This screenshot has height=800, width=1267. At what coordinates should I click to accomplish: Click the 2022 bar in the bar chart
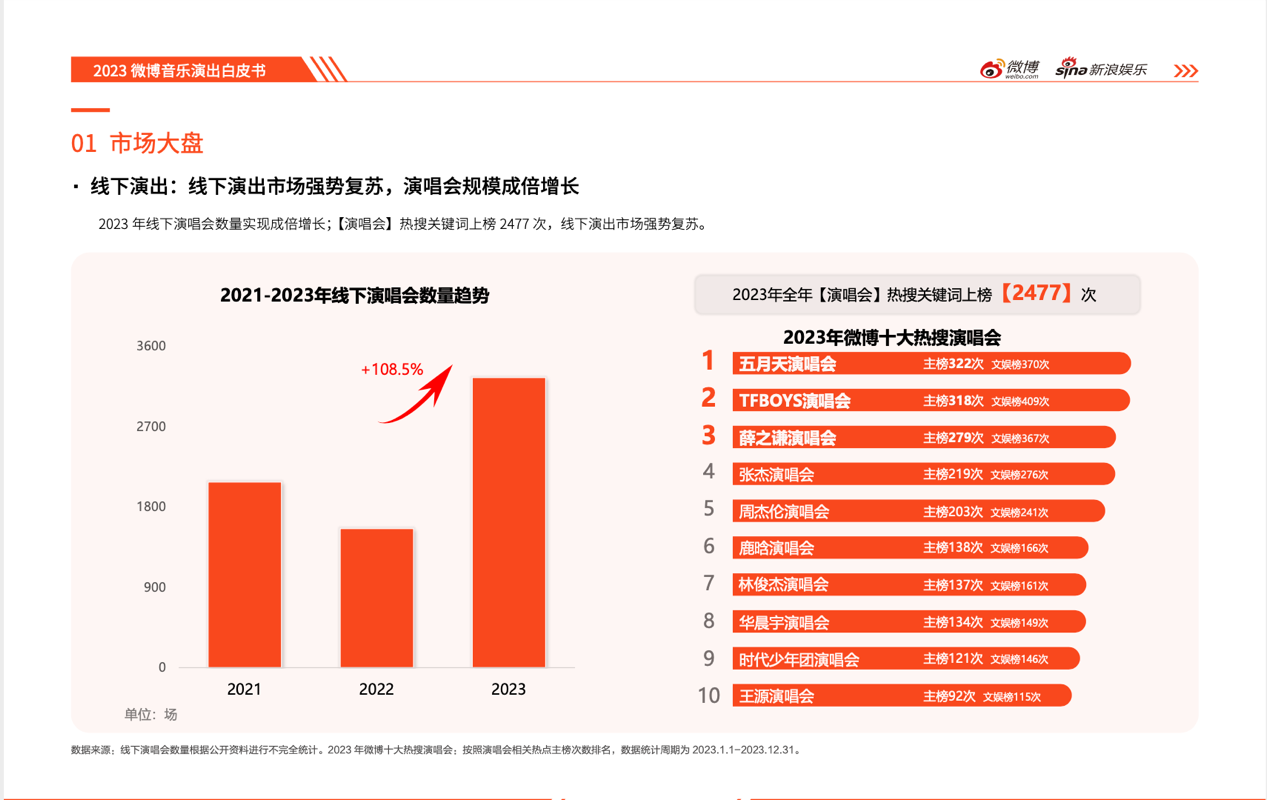click(x=377, y=597)
